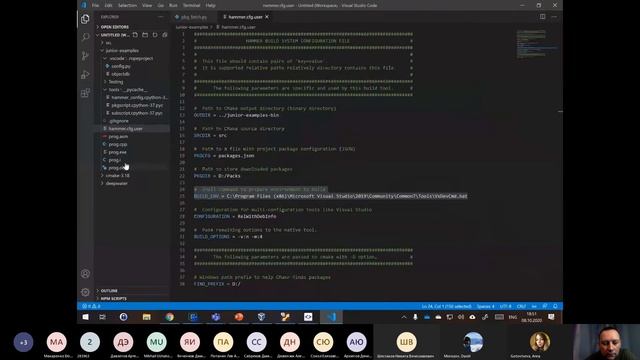This screenshot has width=640, height=360.
Task: Open the Accounts menu icon
Action: [x=85, y=273]
